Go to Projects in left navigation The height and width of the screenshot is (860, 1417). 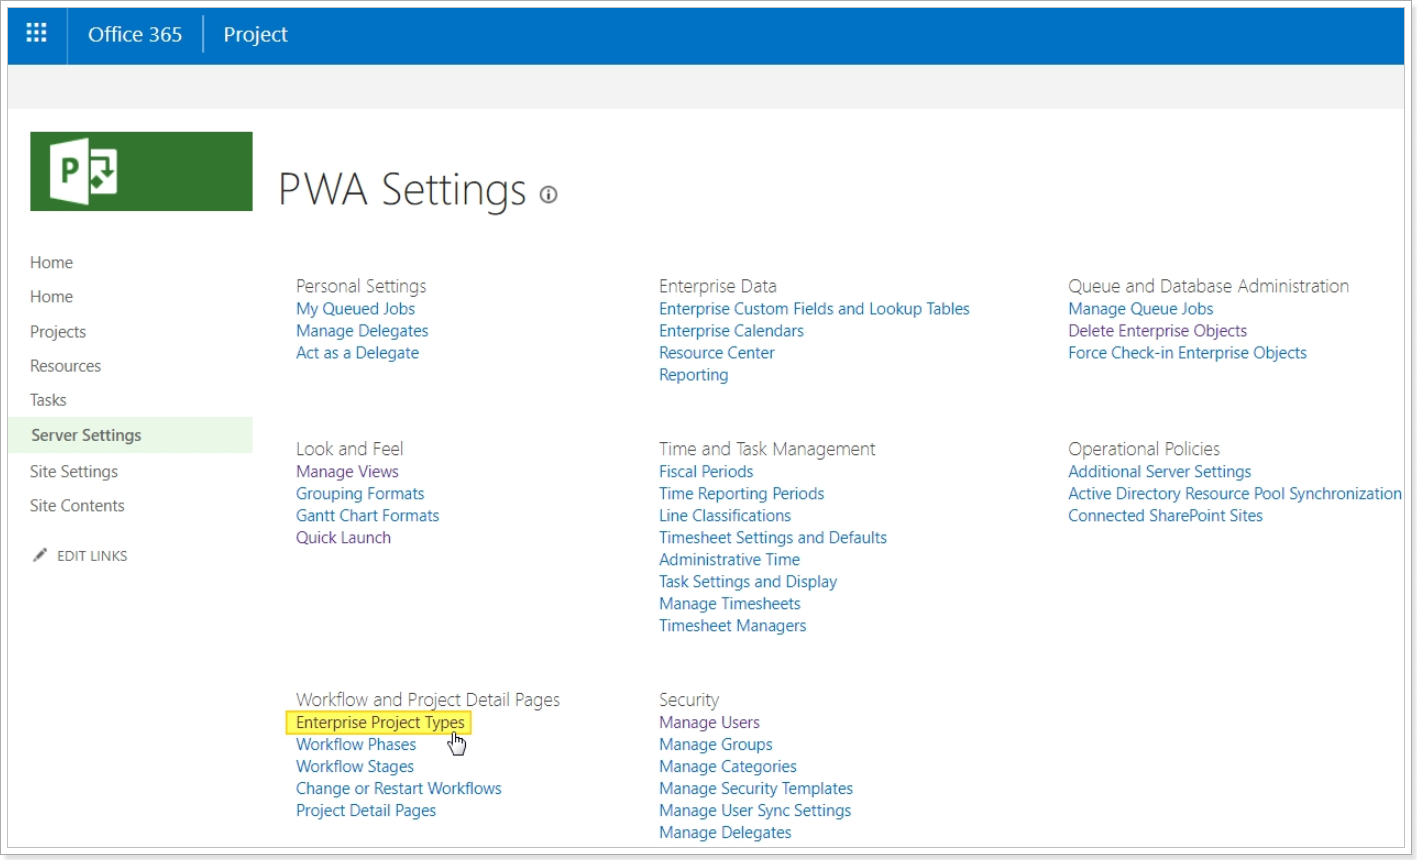(x=58, y=332)
